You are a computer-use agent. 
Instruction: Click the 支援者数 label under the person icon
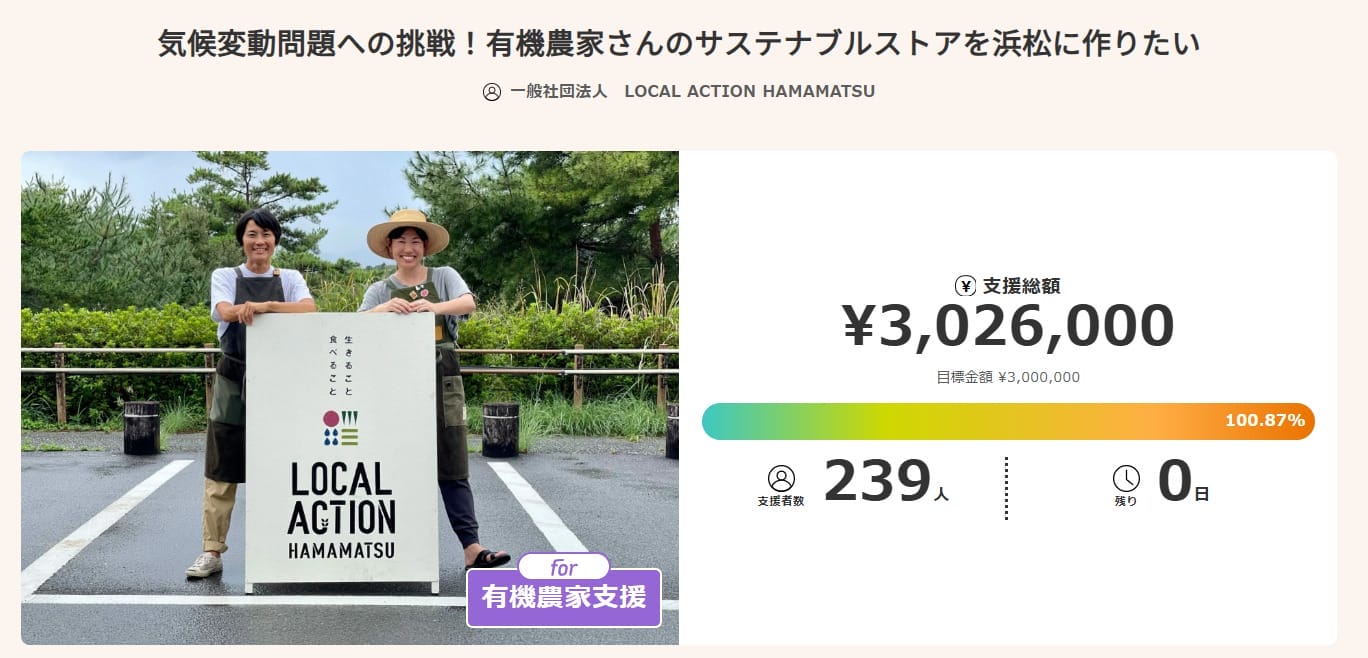click(x=781, y=501)
